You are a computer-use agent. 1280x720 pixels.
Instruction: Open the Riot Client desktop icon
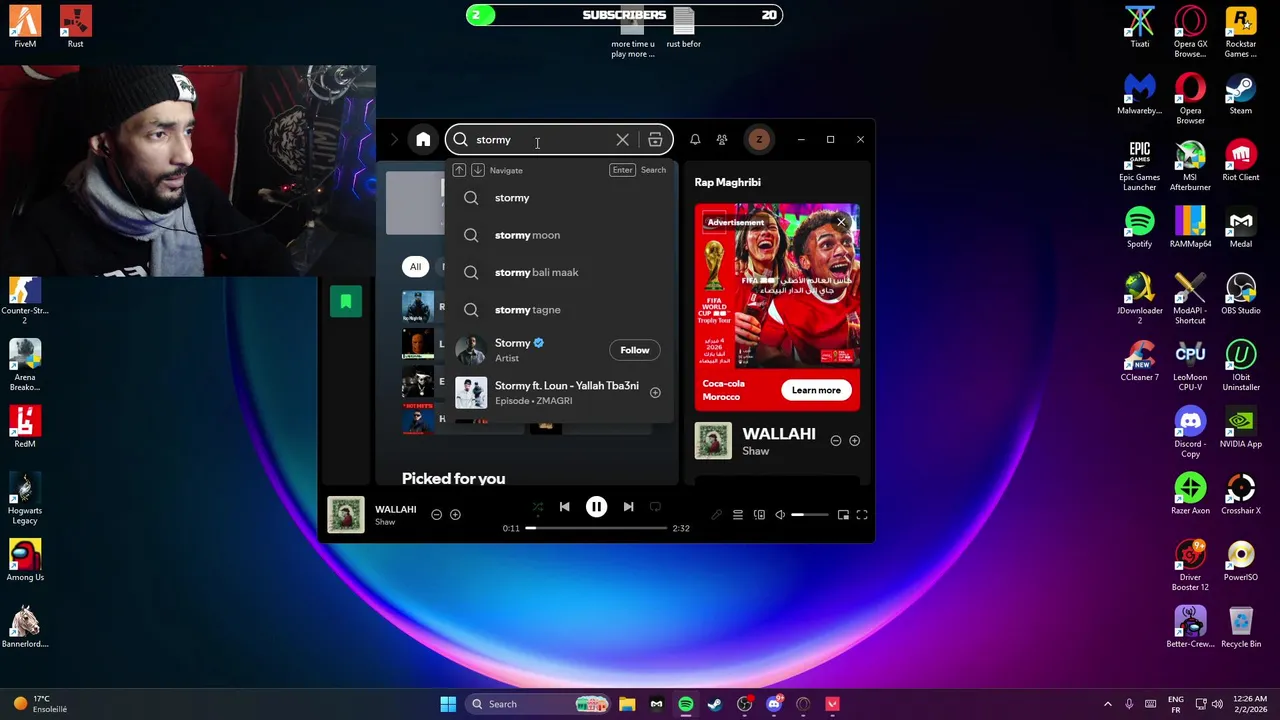click(1241, 162)
